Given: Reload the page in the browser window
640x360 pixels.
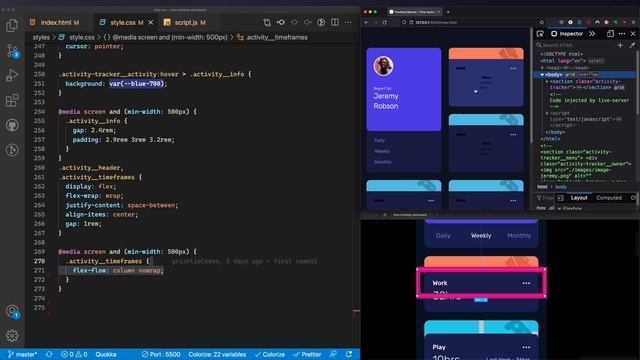Looking at the screenshot, I should click(x=384, y=22).
